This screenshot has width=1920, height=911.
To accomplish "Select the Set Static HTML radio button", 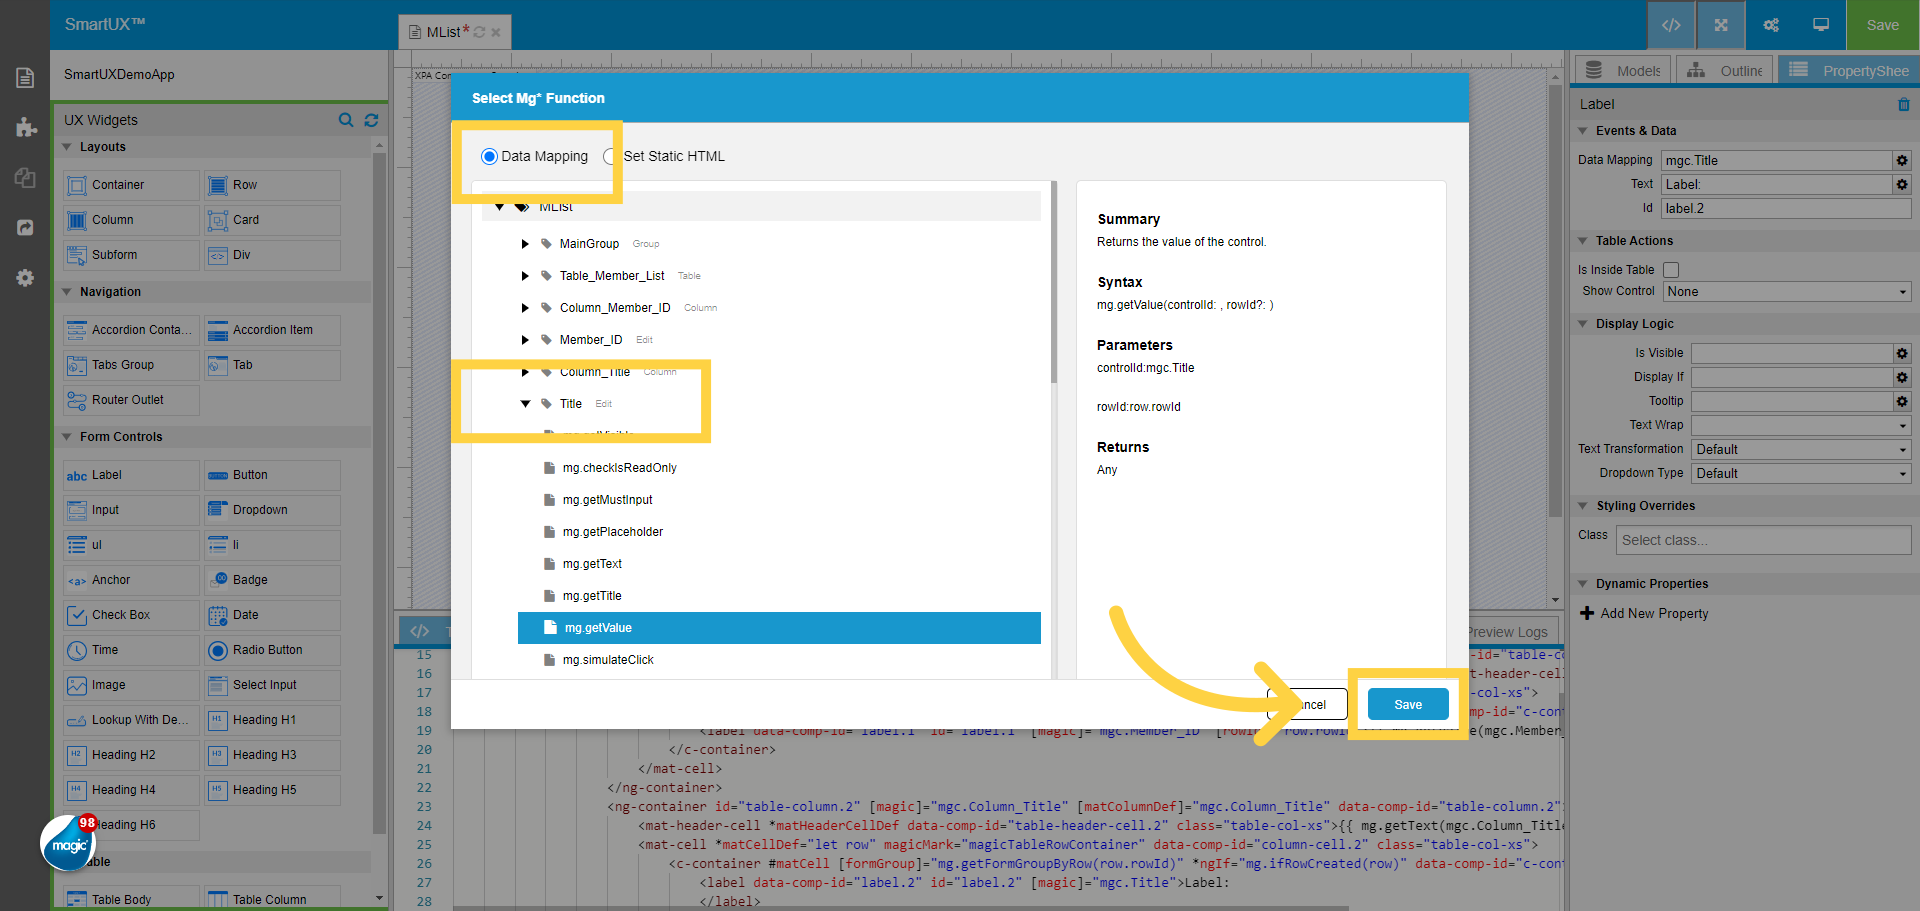I will click(x=610, y=156).
